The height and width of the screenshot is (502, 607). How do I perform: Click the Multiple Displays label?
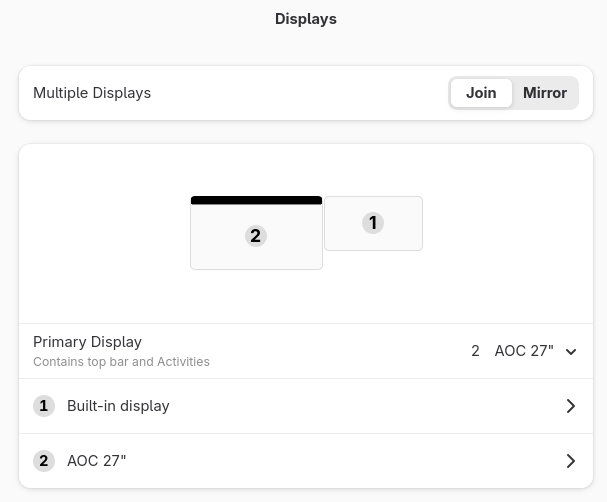click(x=92, y=93)
